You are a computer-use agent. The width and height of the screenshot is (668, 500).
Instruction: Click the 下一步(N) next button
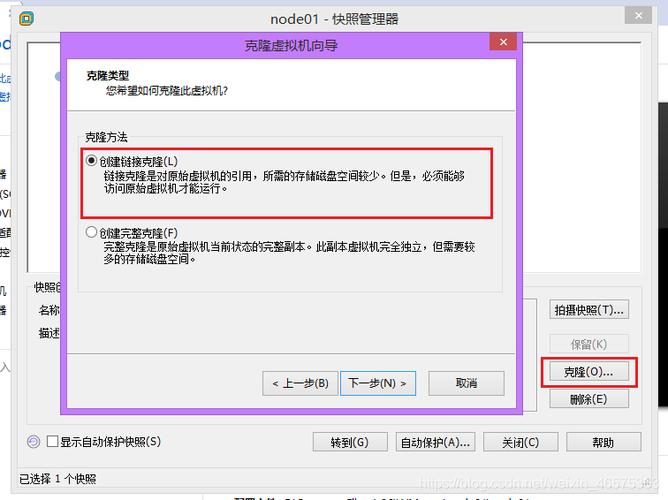pyautogui.click(x=377, y=383)
